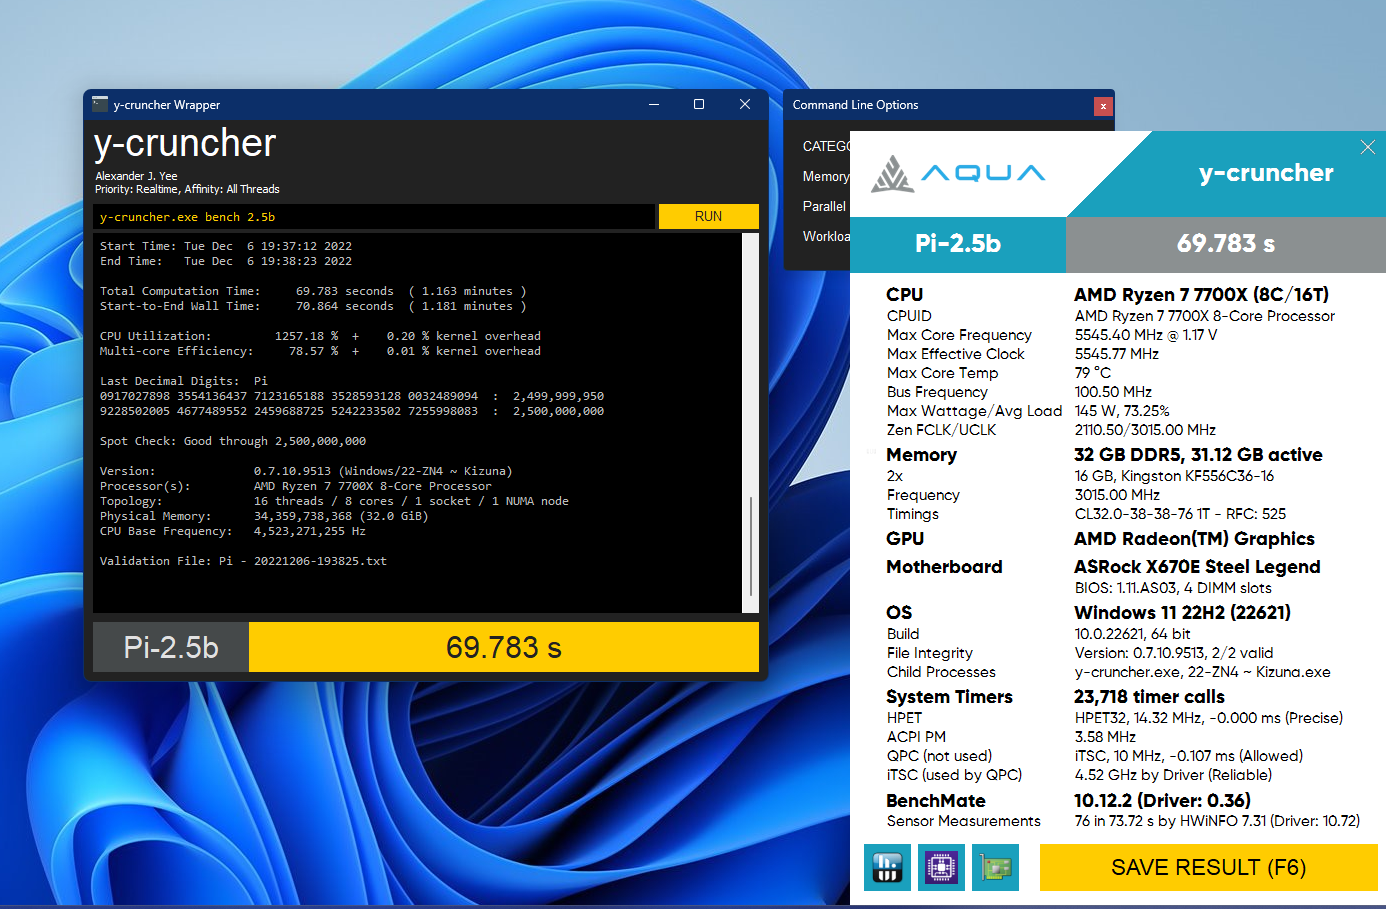The height and width of the screenshot is (909, 1386).
Task: Click the y-cruncher Wrapper title bar icon
Action: 100,104
